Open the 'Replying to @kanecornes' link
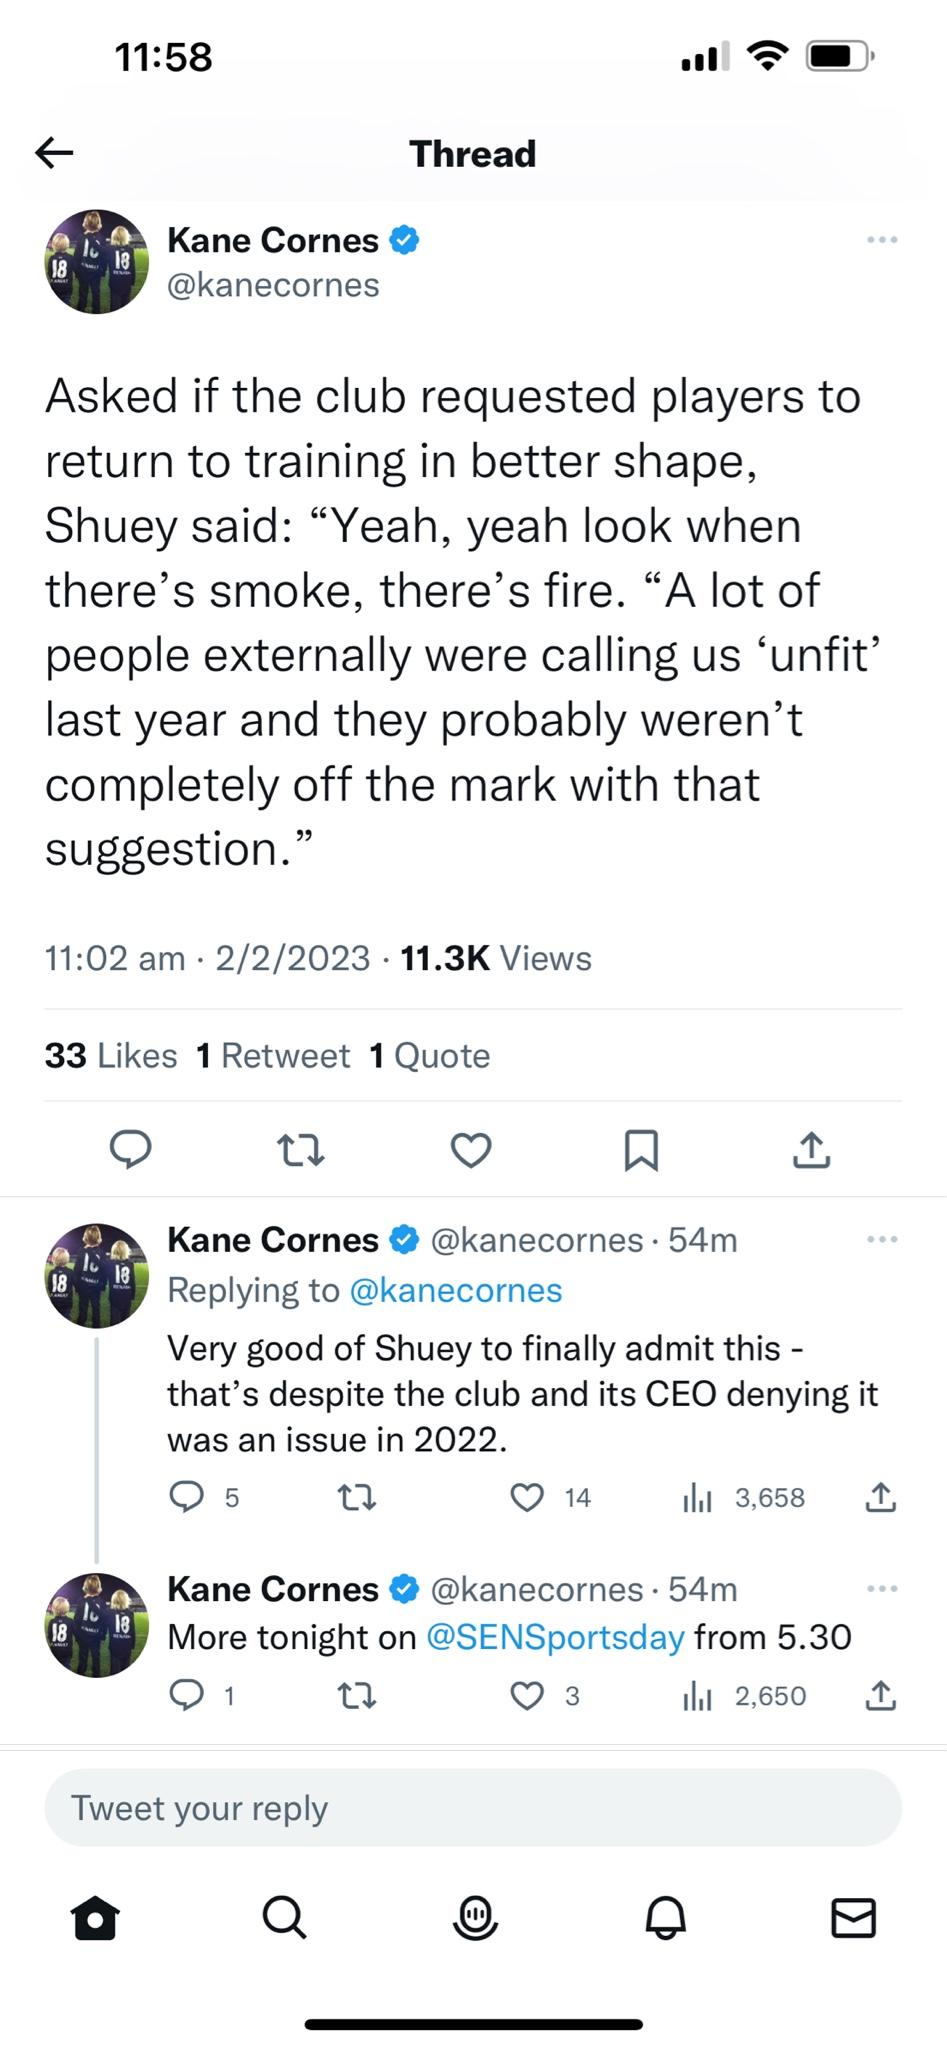 455,1290
